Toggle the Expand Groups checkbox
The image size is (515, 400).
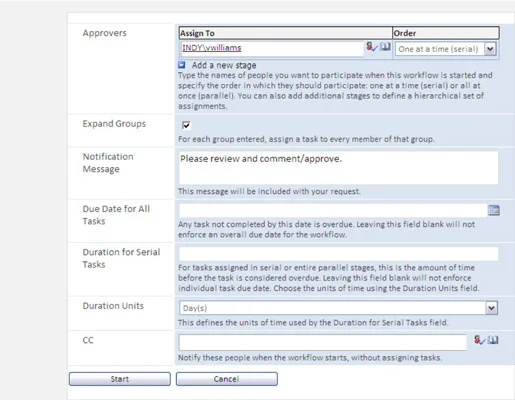pyautogui.click(x=186, y=125)
